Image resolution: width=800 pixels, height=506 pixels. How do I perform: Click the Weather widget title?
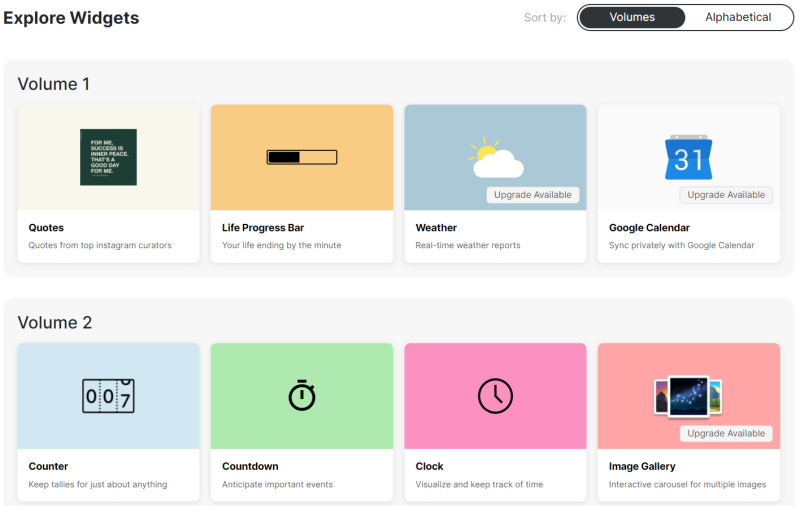tap(436, 227)
